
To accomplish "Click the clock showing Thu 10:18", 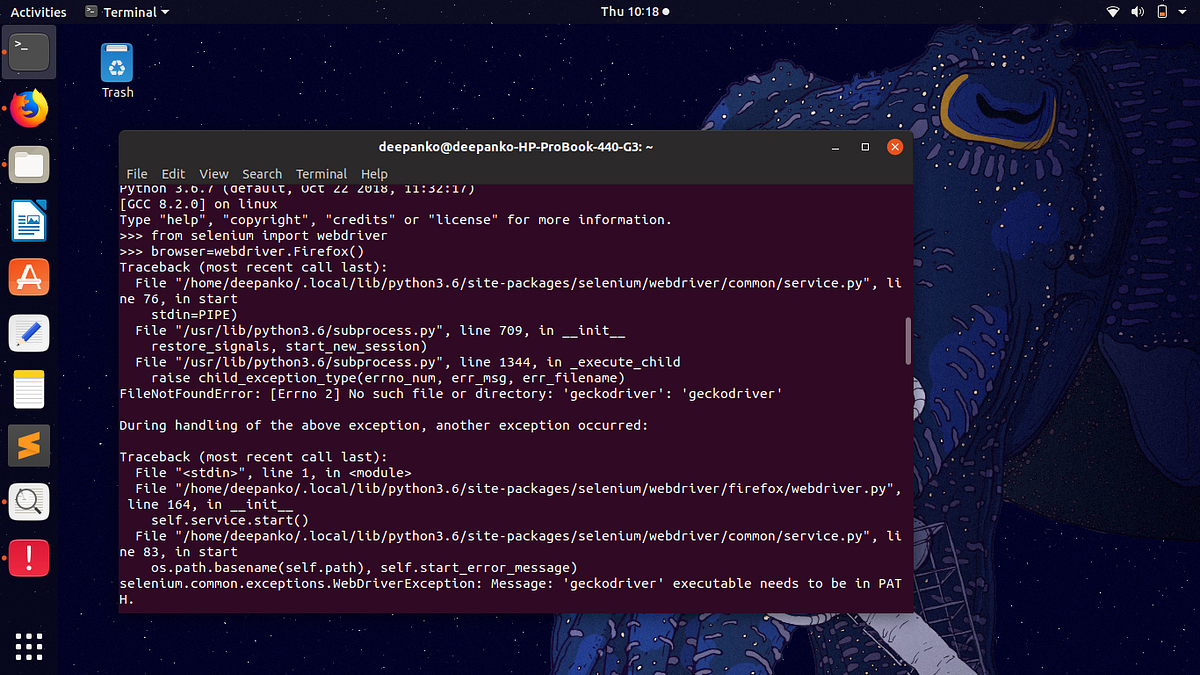I will 628,12.
